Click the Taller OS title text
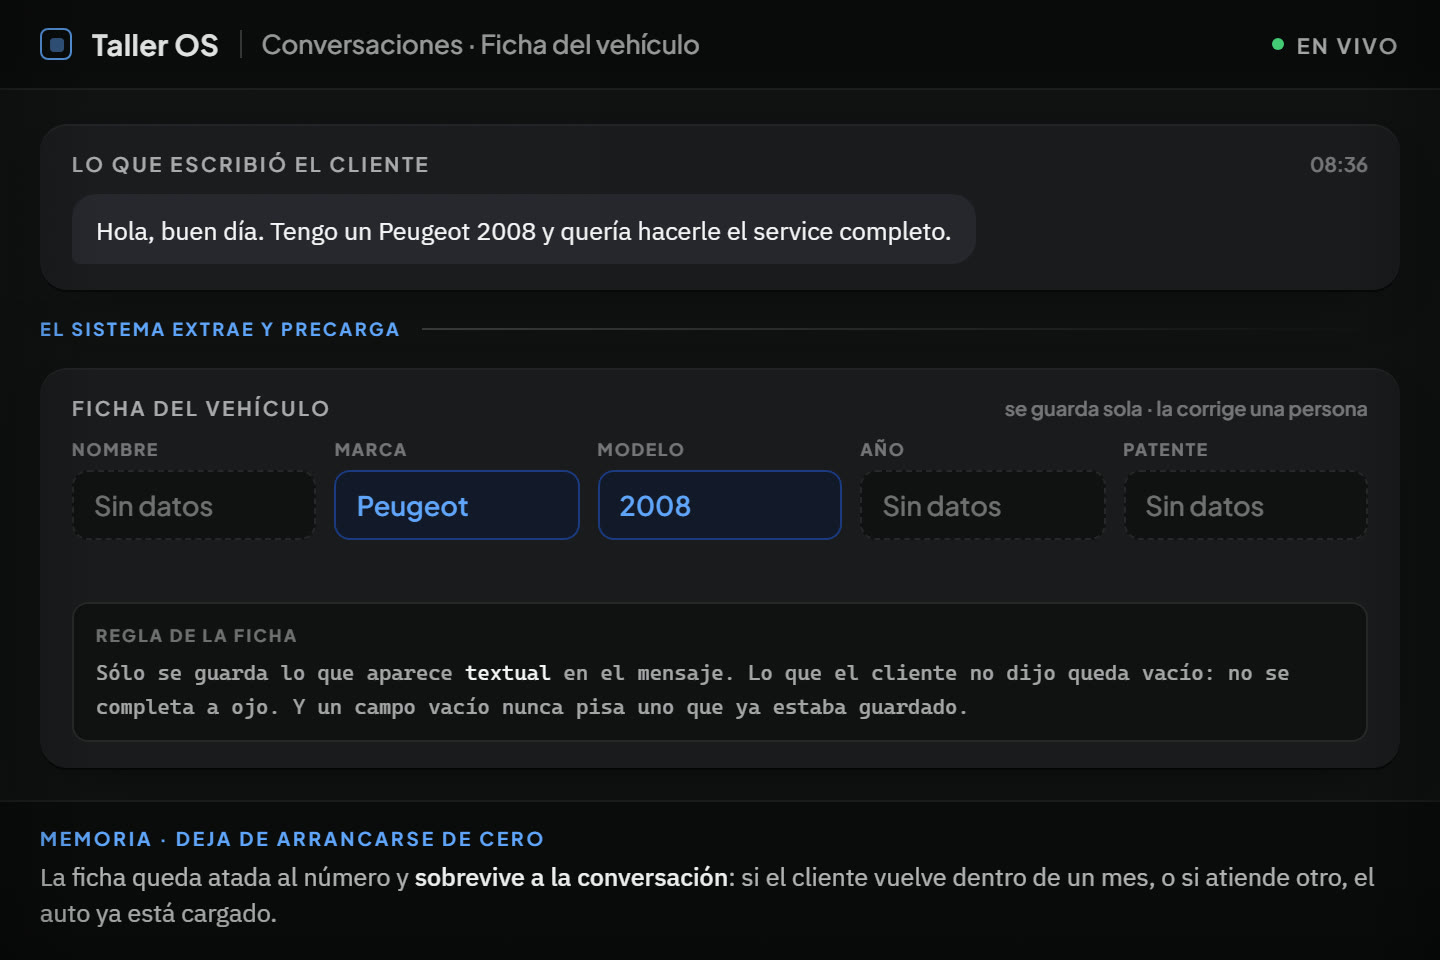Screen dimensions: 1440x960 coord(155,45)
